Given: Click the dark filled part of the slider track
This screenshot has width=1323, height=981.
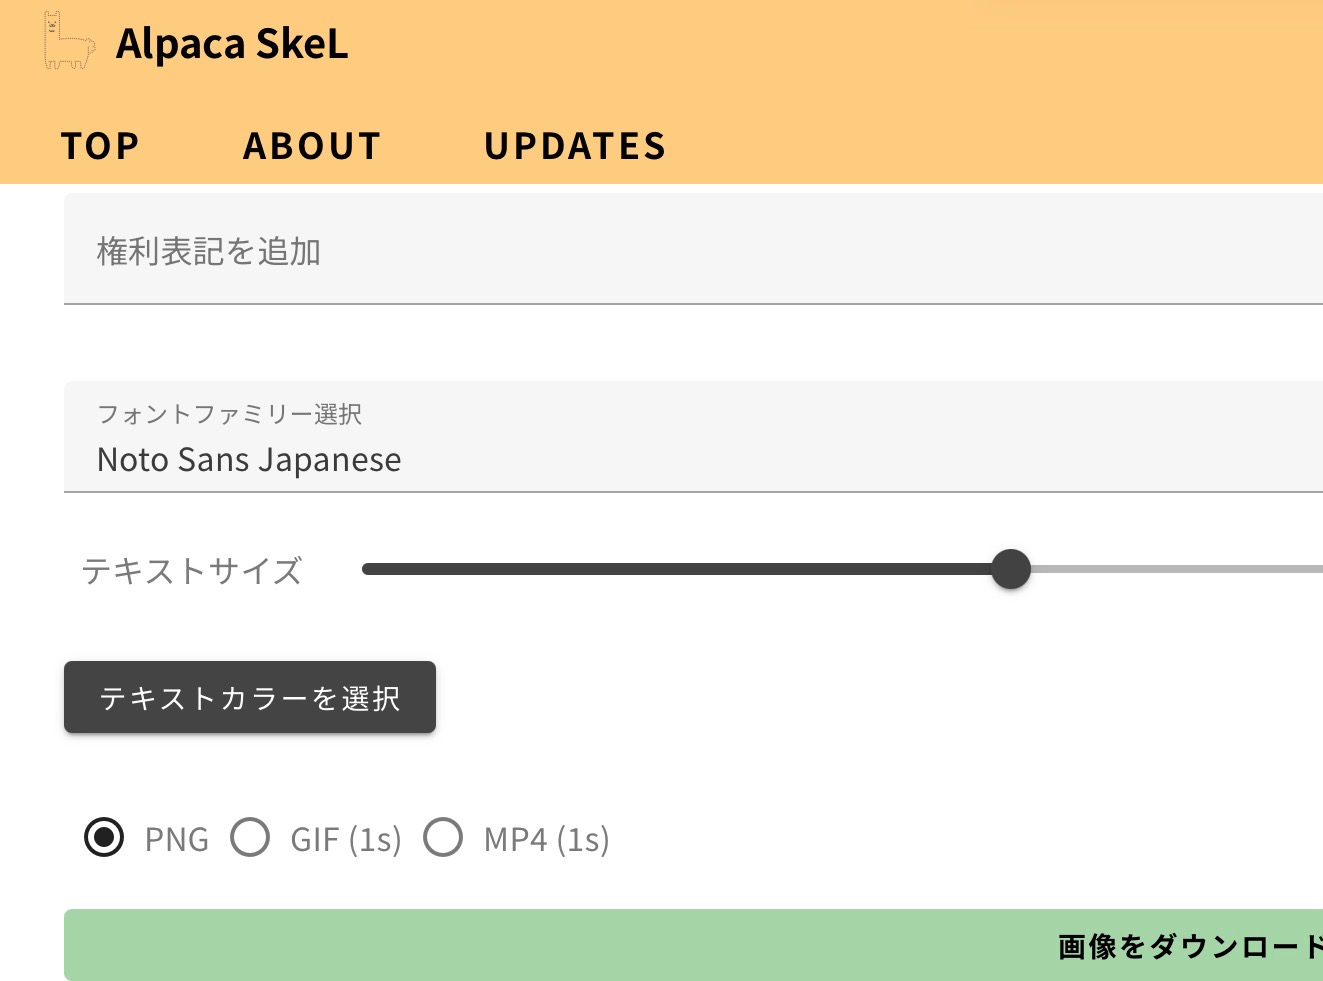Looking at the screenshot, I should point(680,569).
